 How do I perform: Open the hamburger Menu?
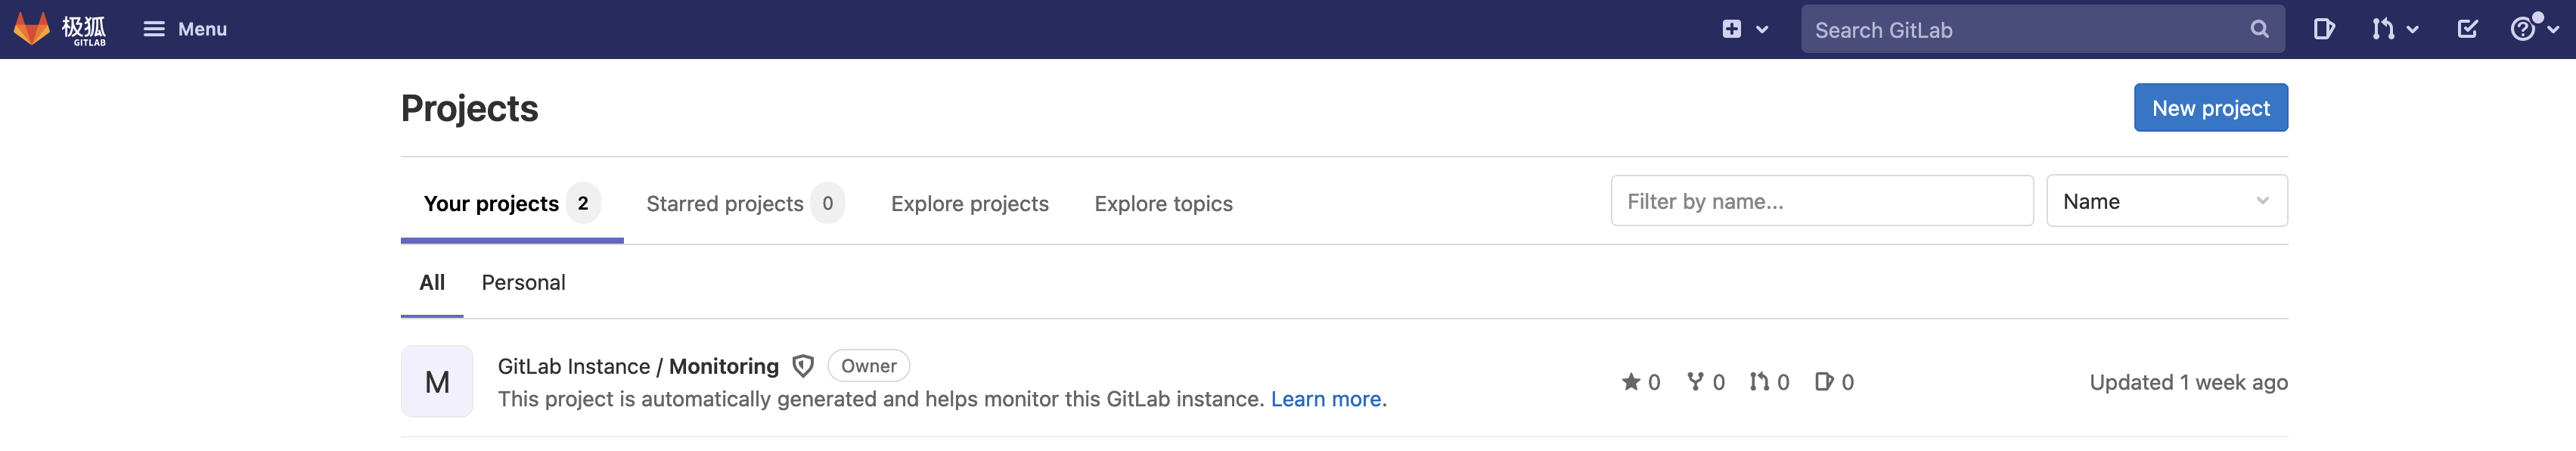pyautogui.click(x=185, y=29)
